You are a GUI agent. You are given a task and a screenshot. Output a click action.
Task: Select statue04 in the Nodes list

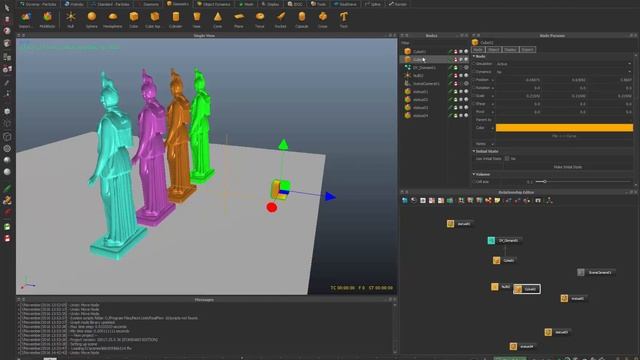pyautogui.click(x=420, y=116)
